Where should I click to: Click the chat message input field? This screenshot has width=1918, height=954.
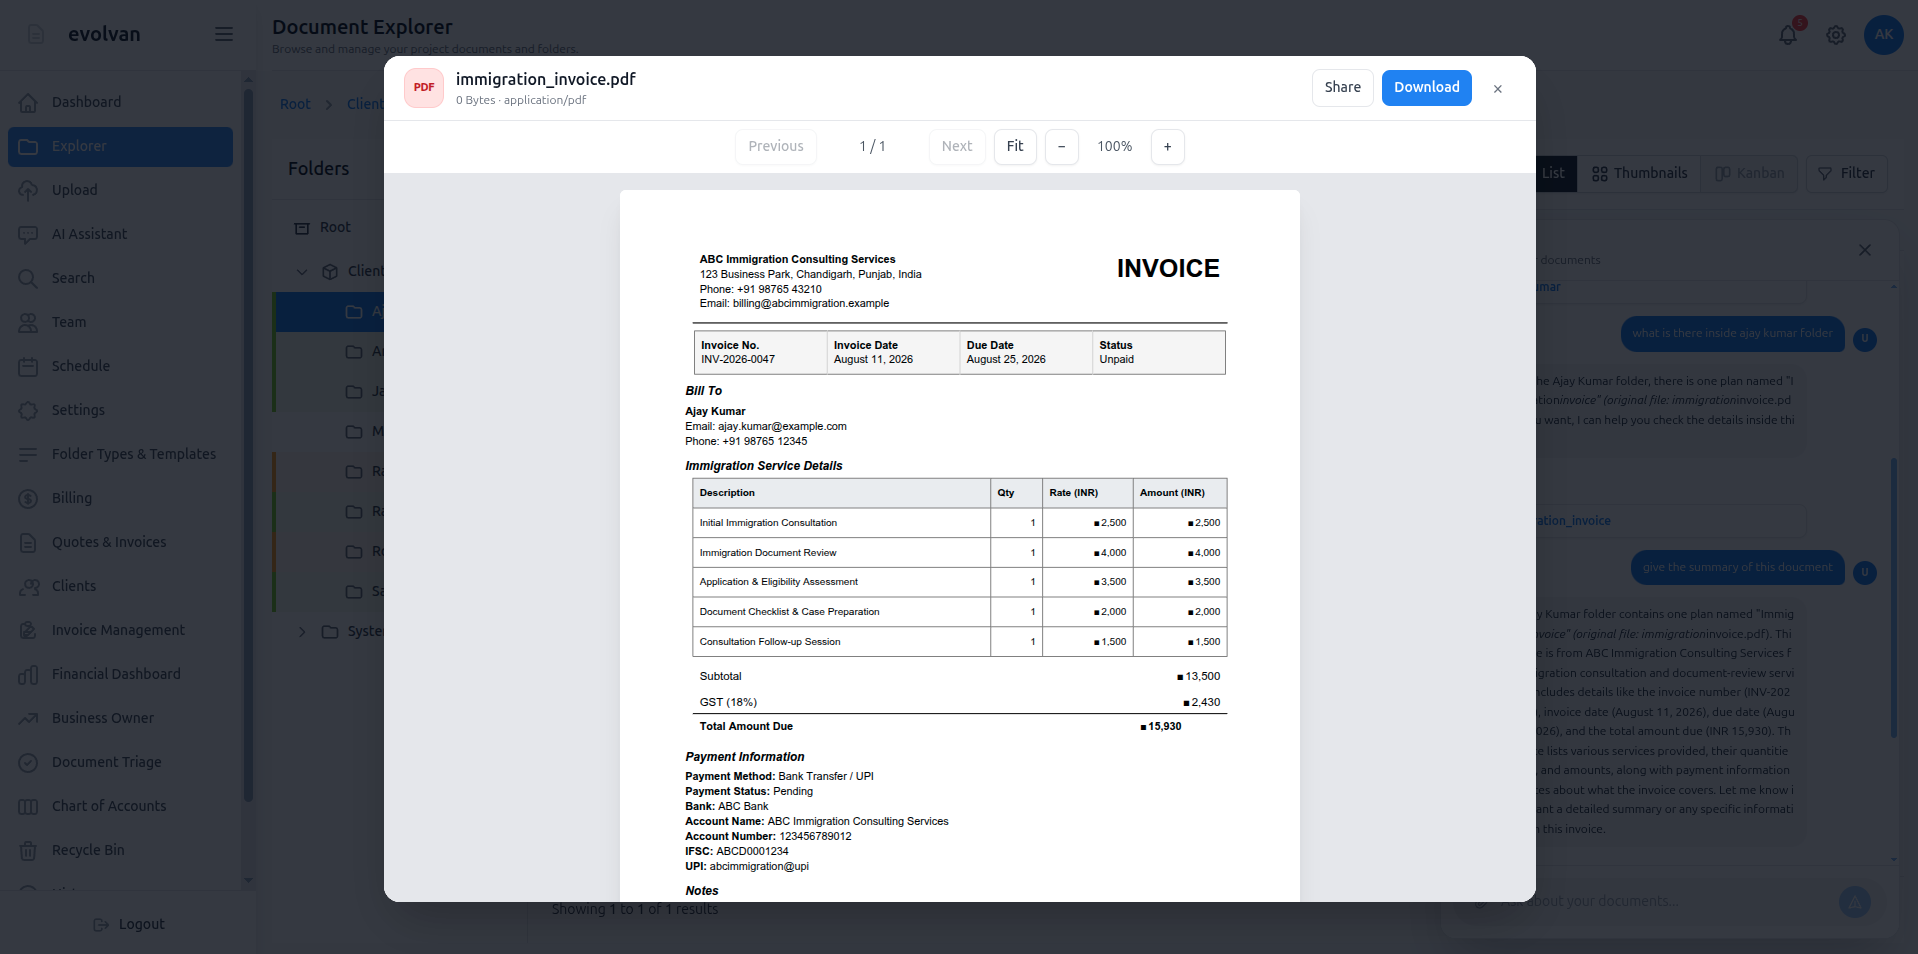(1665, 902)
